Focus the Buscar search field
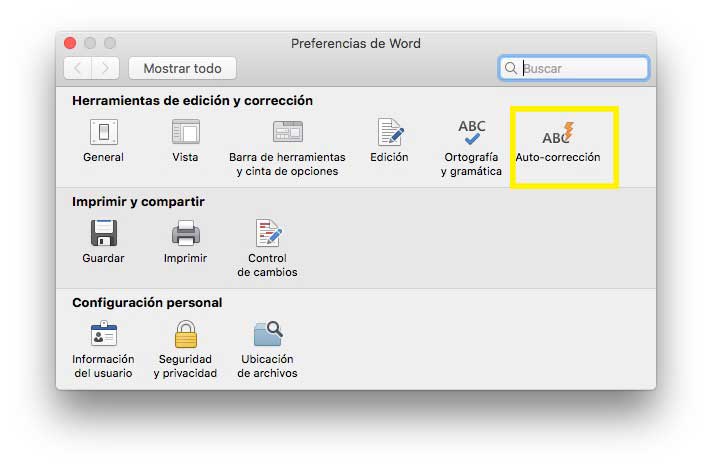 click(574, 69)
